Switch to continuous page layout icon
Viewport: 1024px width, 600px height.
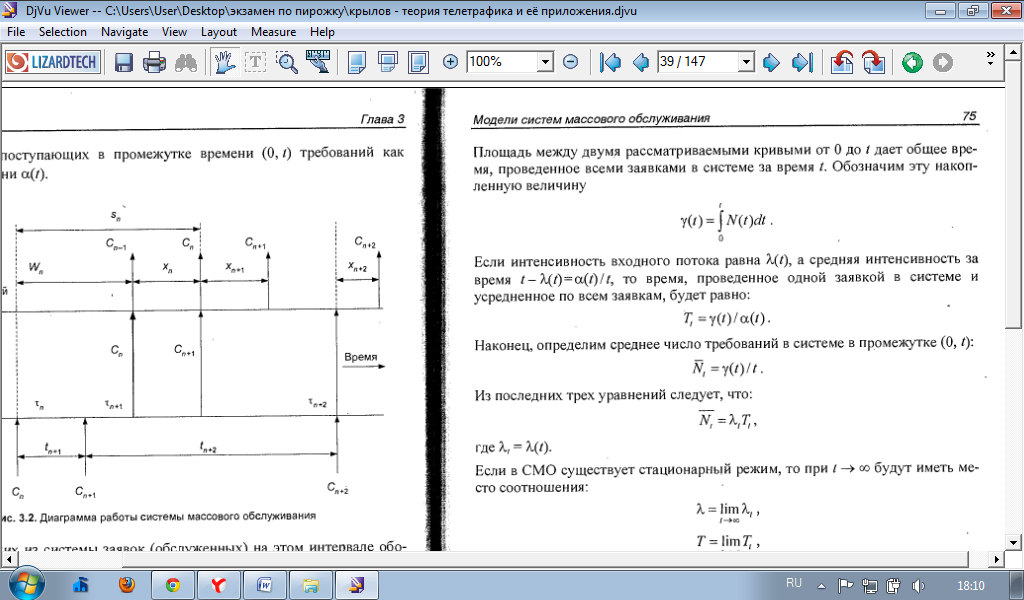pyautogui.click(x=387, y=63)
